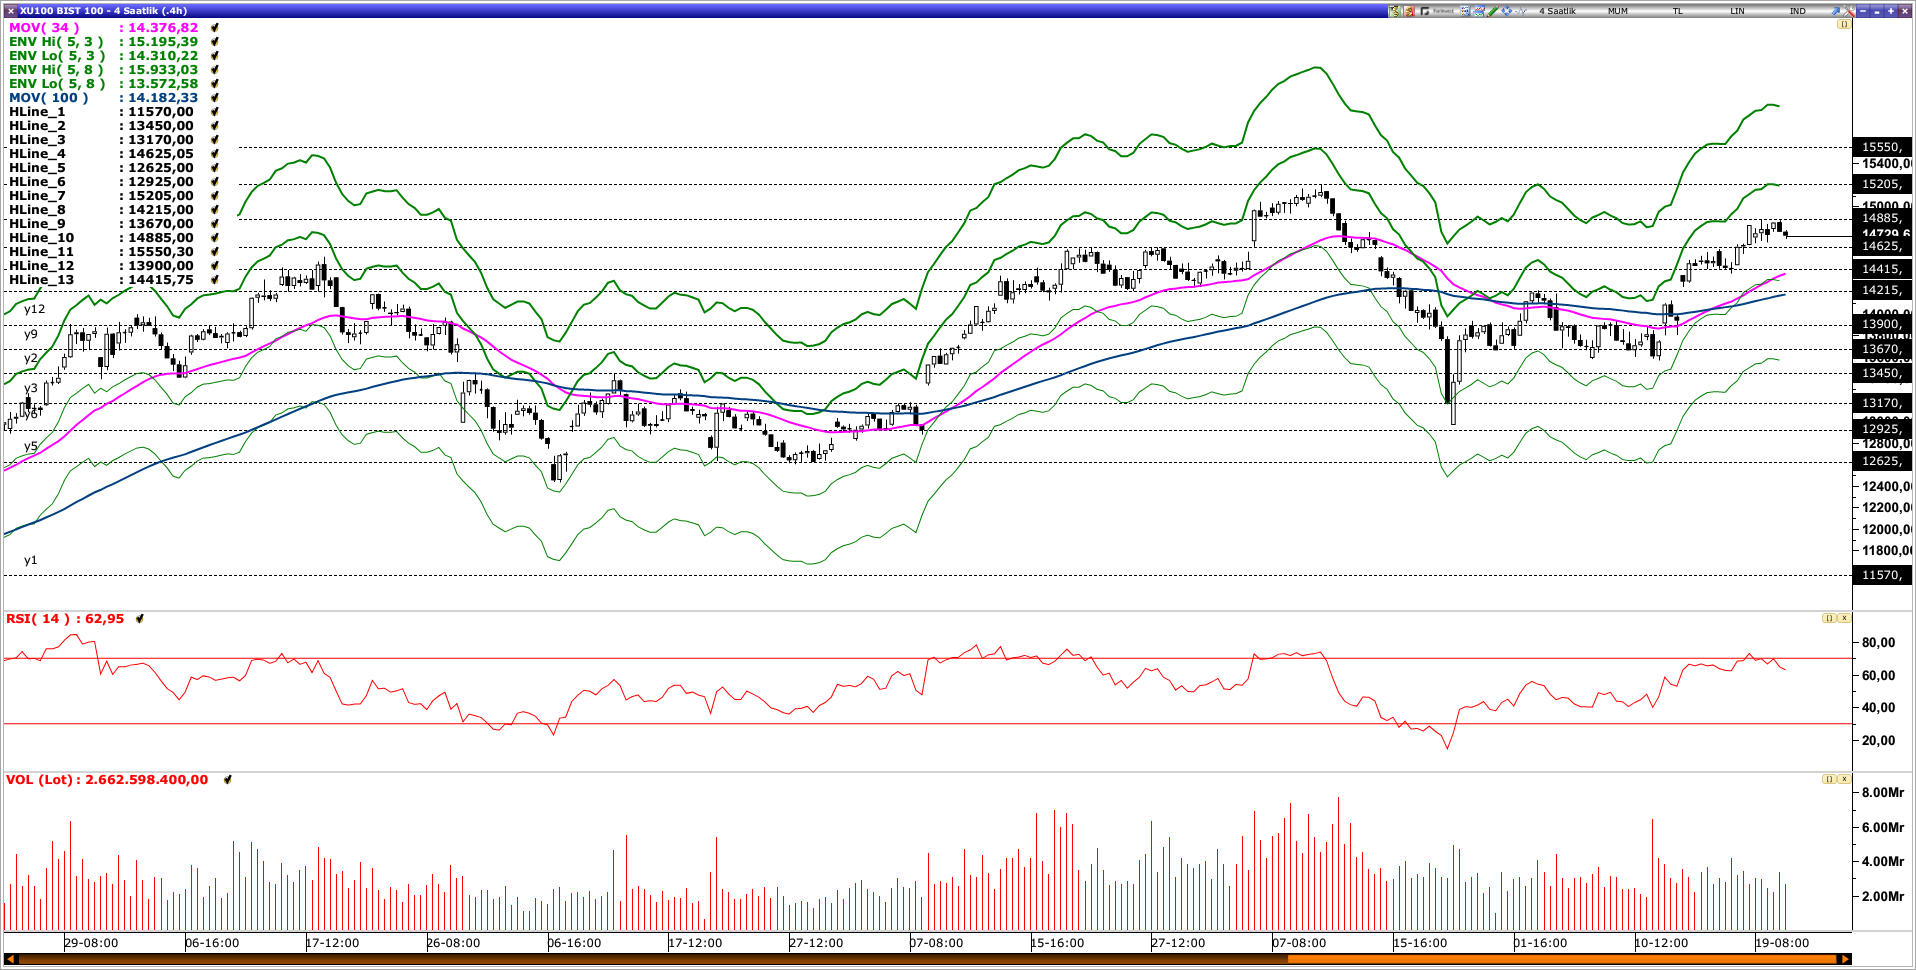
Task: Click the 8.00Mr level on the volume axis
Action: [x=1882, y=793]
